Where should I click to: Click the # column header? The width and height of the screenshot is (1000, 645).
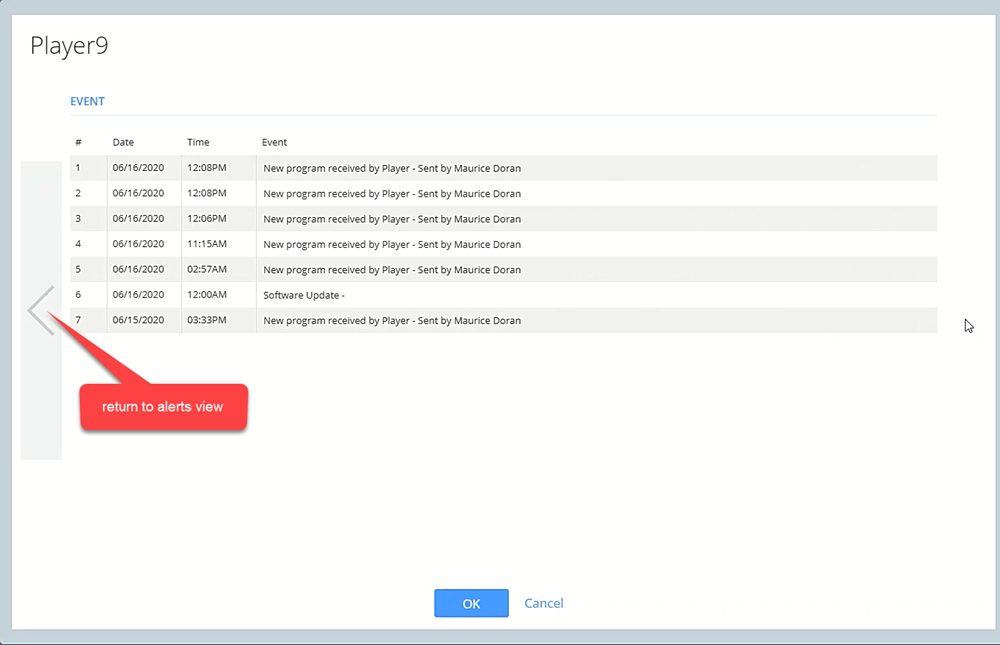pos(78,143)
